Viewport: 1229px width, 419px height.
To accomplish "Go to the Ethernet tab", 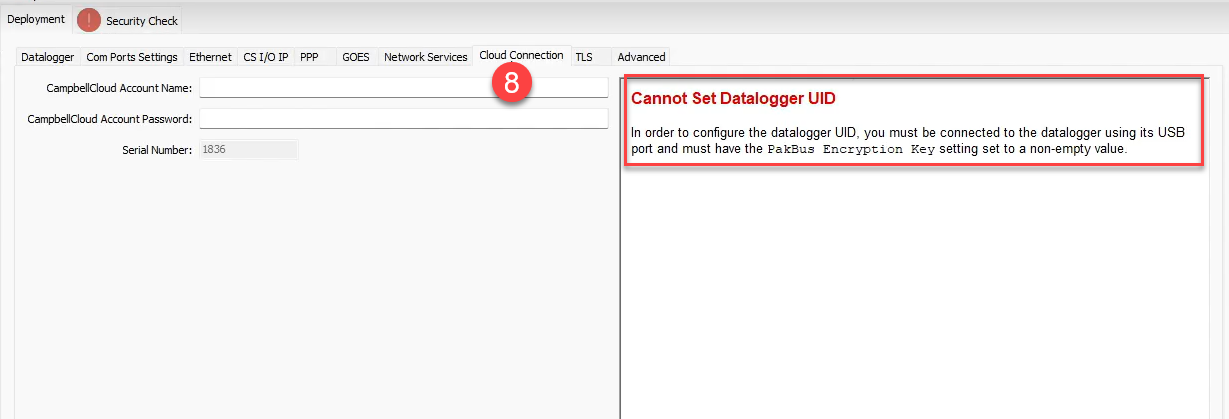I will coord(210,57).
